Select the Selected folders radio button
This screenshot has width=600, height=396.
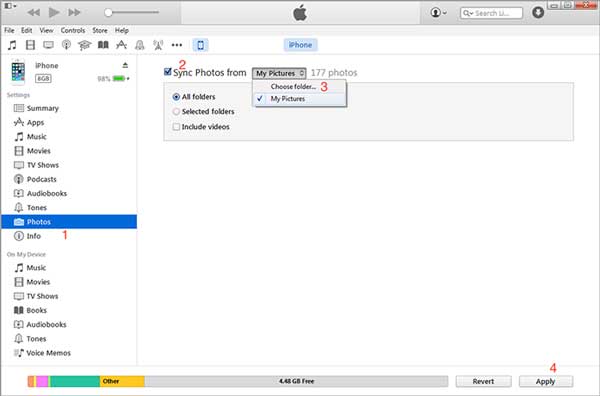tap(176, 112)
